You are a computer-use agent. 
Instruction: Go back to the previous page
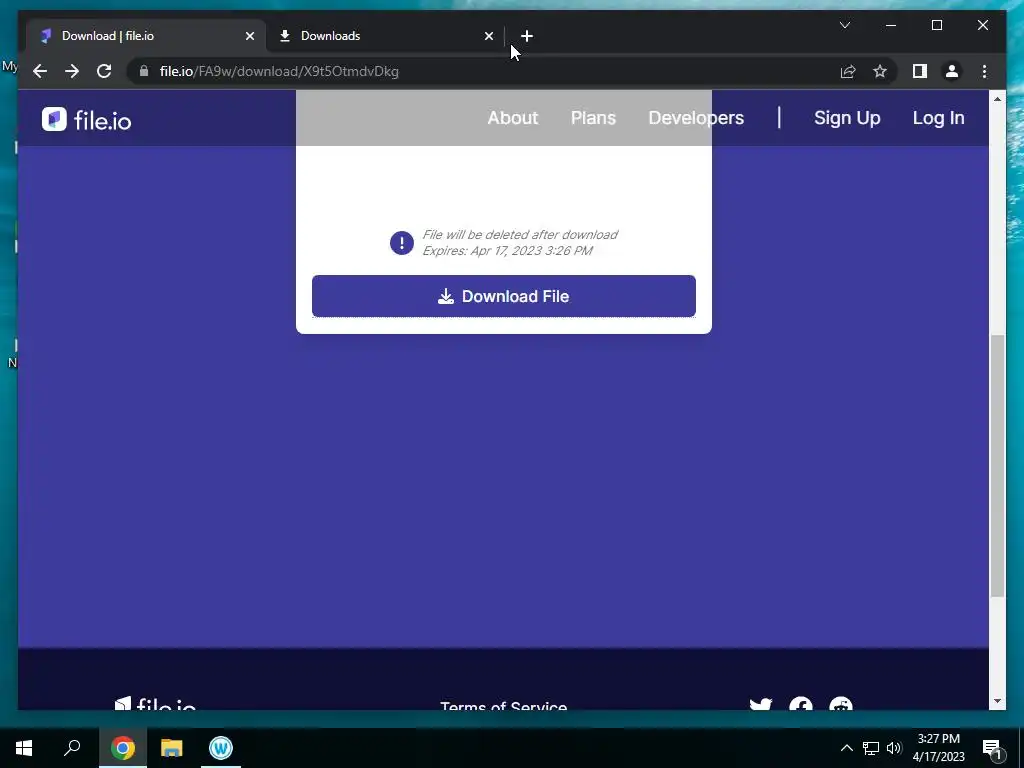click(x=40, y=71)
